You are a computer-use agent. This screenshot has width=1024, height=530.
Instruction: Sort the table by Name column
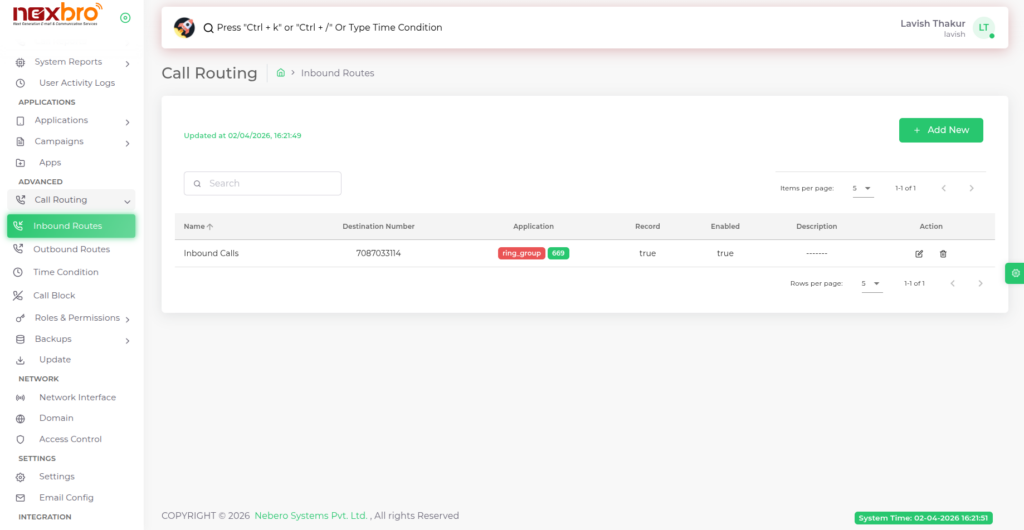(198, 227)
